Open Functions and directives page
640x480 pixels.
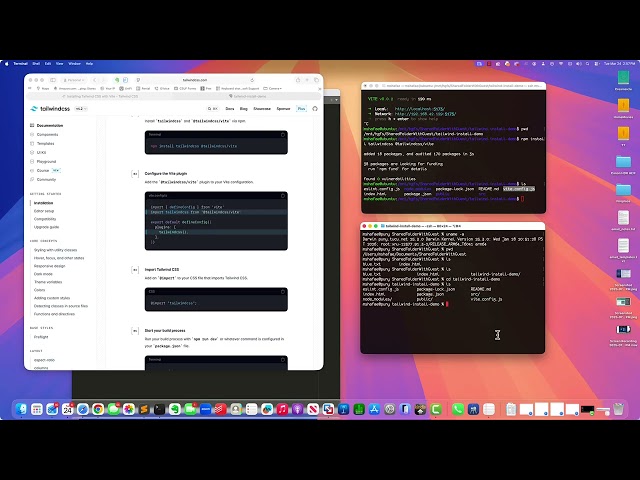[x=54, y=314]
